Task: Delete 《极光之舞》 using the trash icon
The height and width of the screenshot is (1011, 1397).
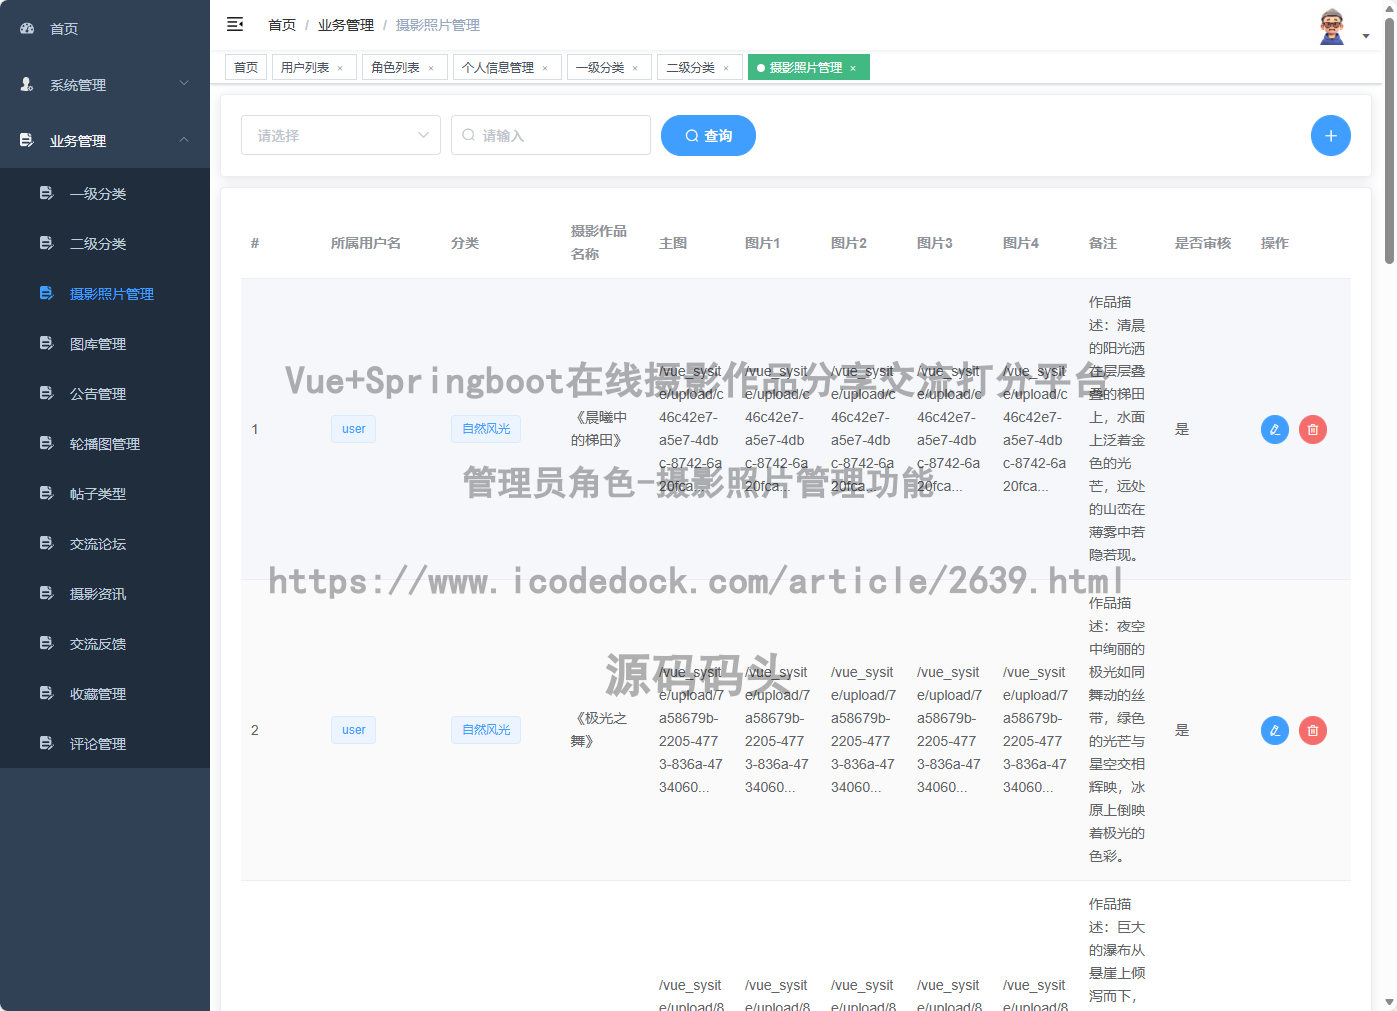Action: tap(1312, 730)
